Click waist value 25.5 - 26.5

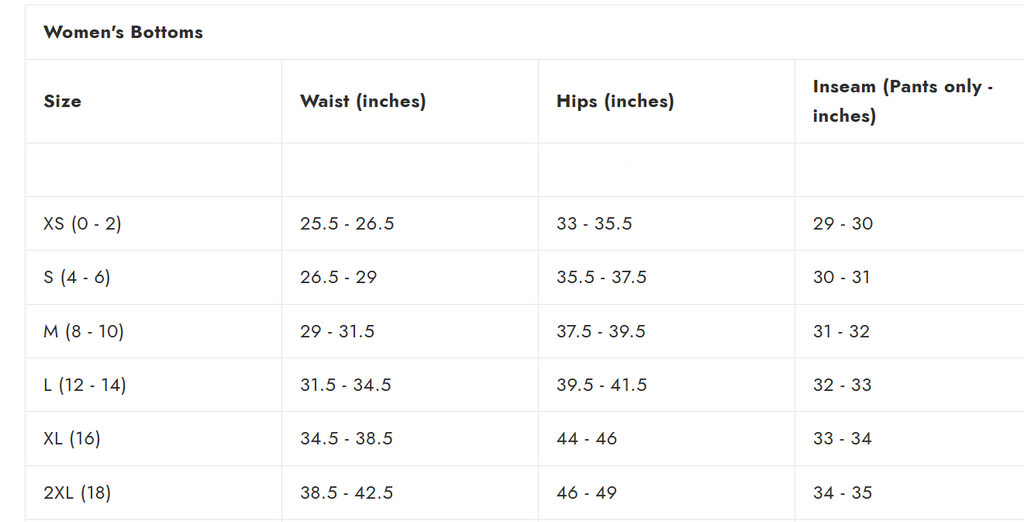(347, 224)
